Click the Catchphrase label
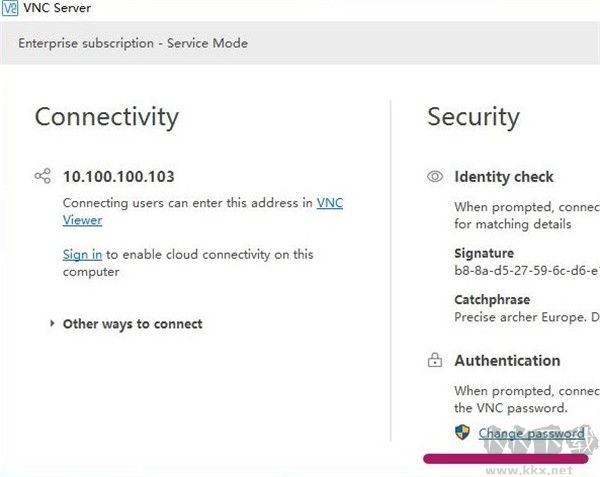 tap(492, 300)
